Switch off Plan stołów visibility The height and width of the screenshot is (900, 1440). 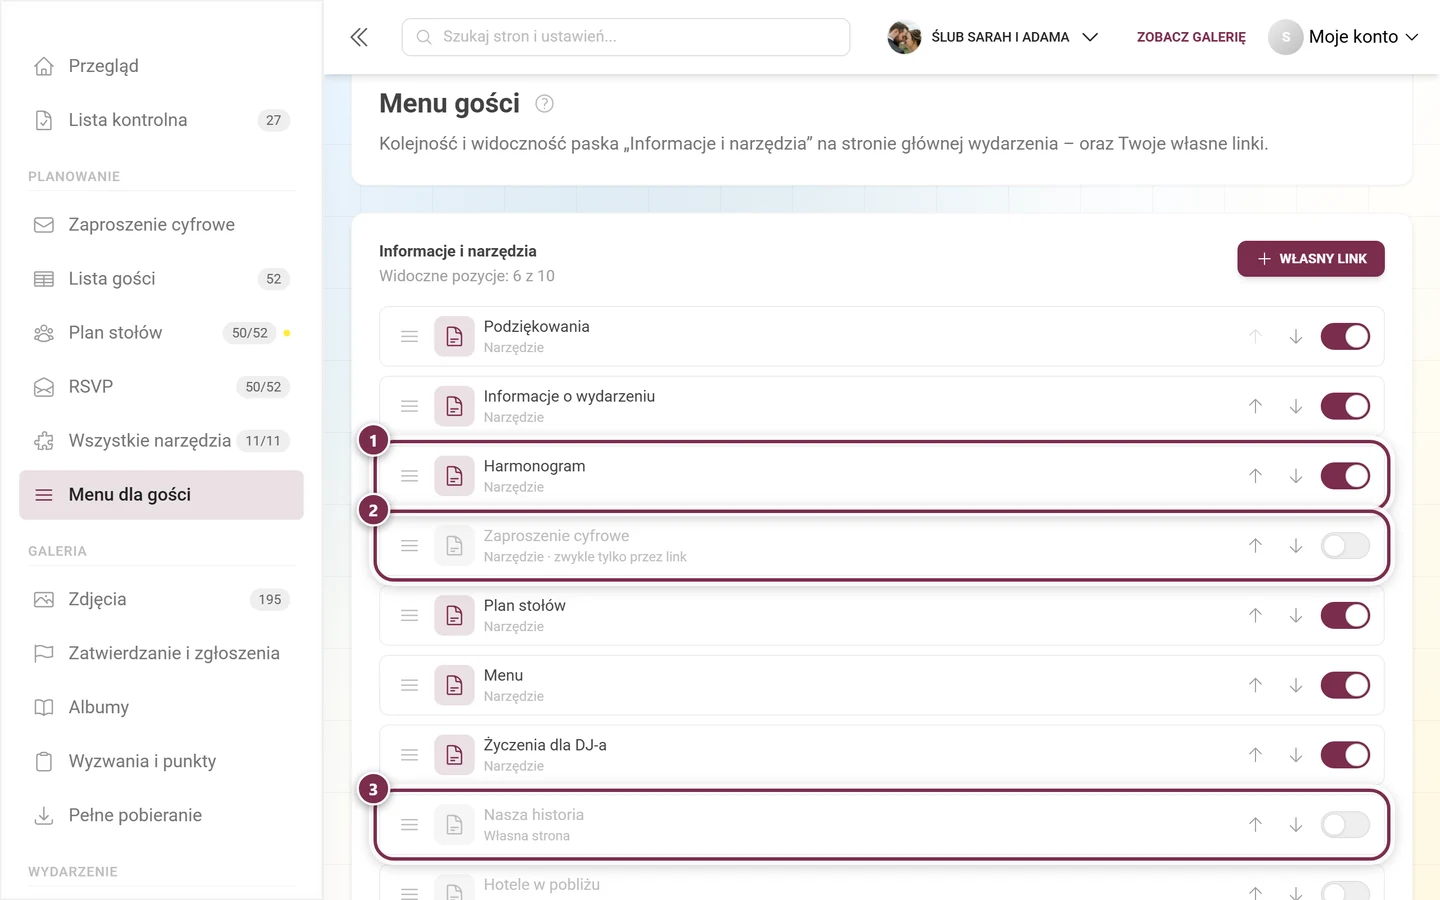pos(1345,616)
